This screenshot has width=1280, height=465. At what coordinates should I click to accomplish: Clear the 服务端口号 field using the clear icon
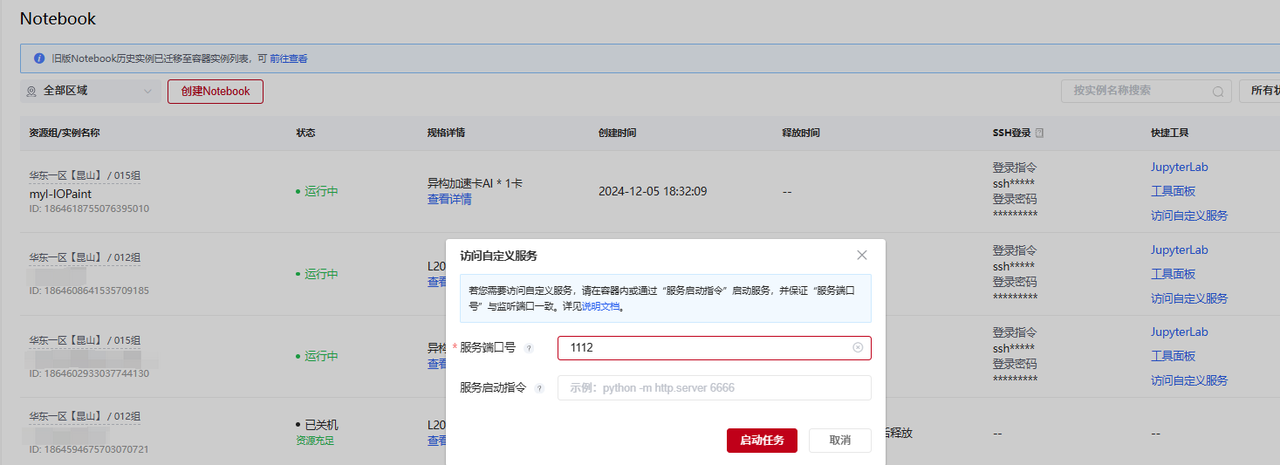tap(858, 348)
